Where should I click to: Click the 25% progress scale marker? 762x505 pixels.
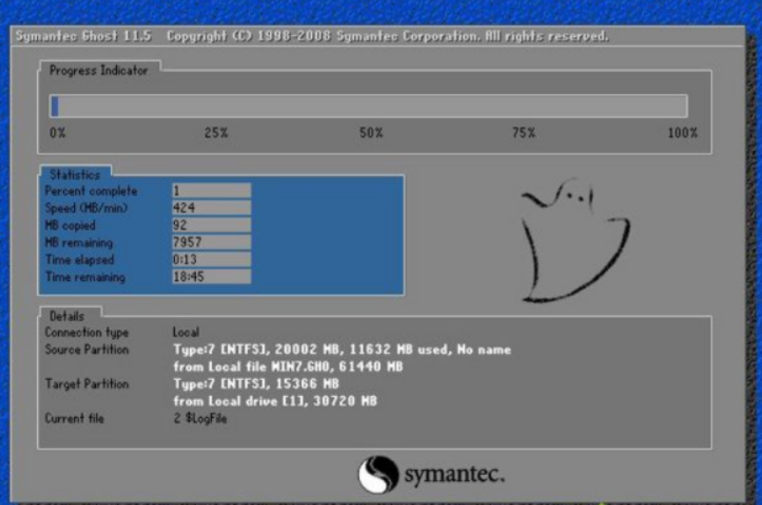216,133
